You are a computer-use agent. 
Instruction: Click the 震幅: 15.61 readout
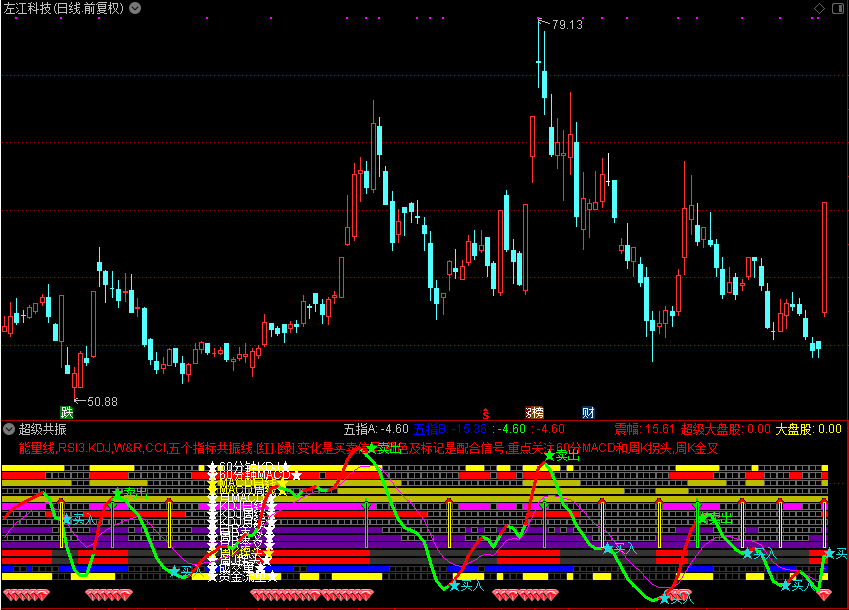(x=644, y=429)
